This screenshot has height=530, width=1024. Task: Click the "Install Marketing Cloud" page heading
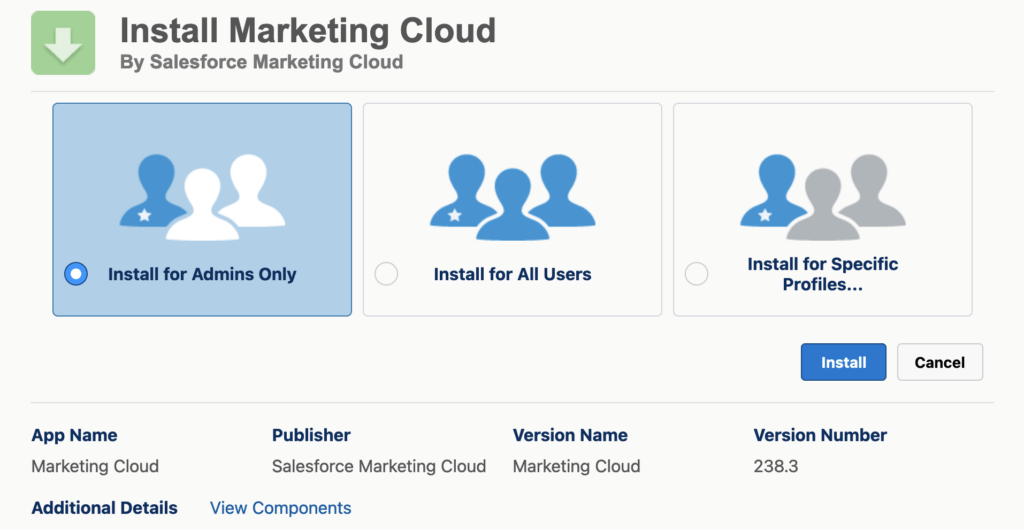point(307,30)
